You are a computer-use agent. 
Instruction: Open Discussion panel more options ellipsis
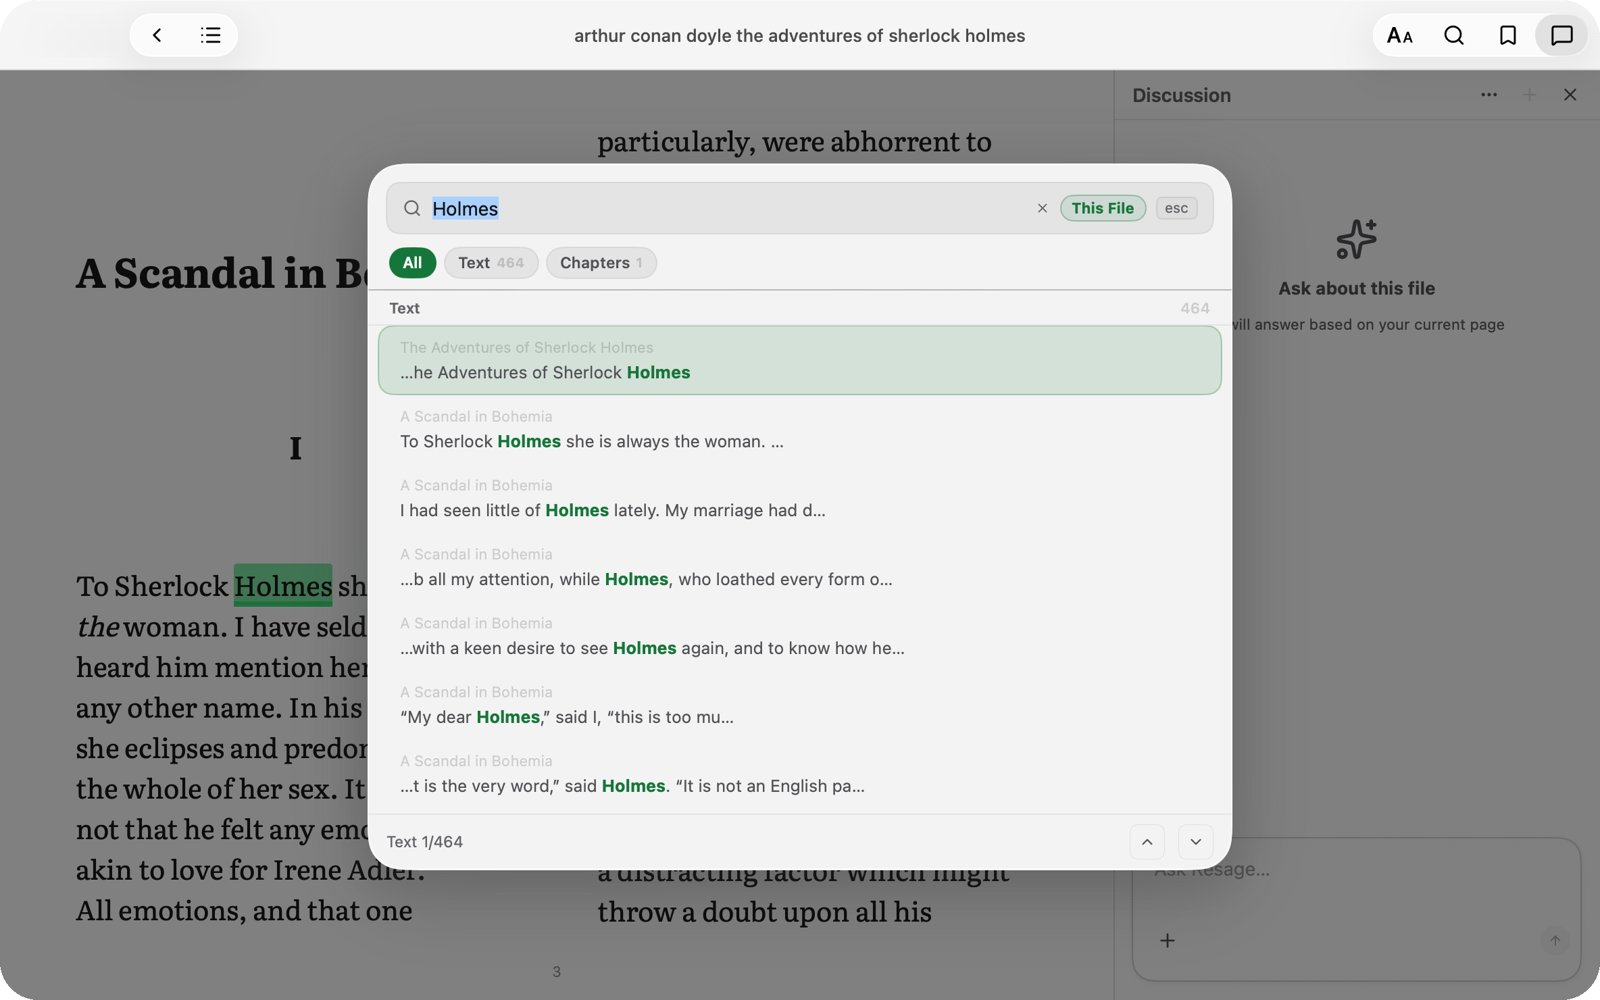1489,95
